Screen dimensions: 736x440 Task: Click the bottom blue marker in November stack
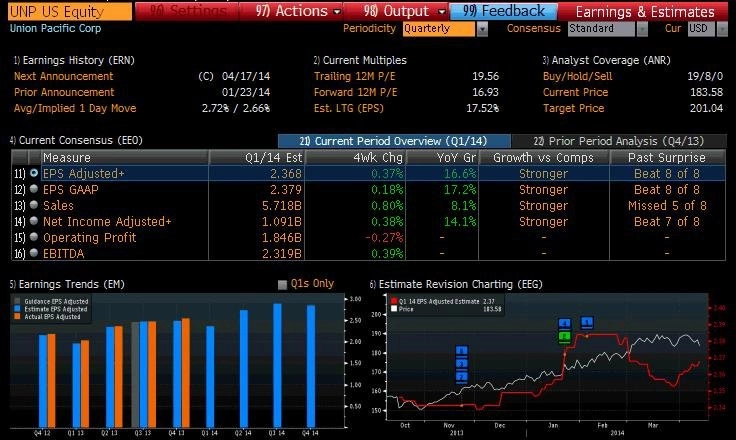point(462,376)
